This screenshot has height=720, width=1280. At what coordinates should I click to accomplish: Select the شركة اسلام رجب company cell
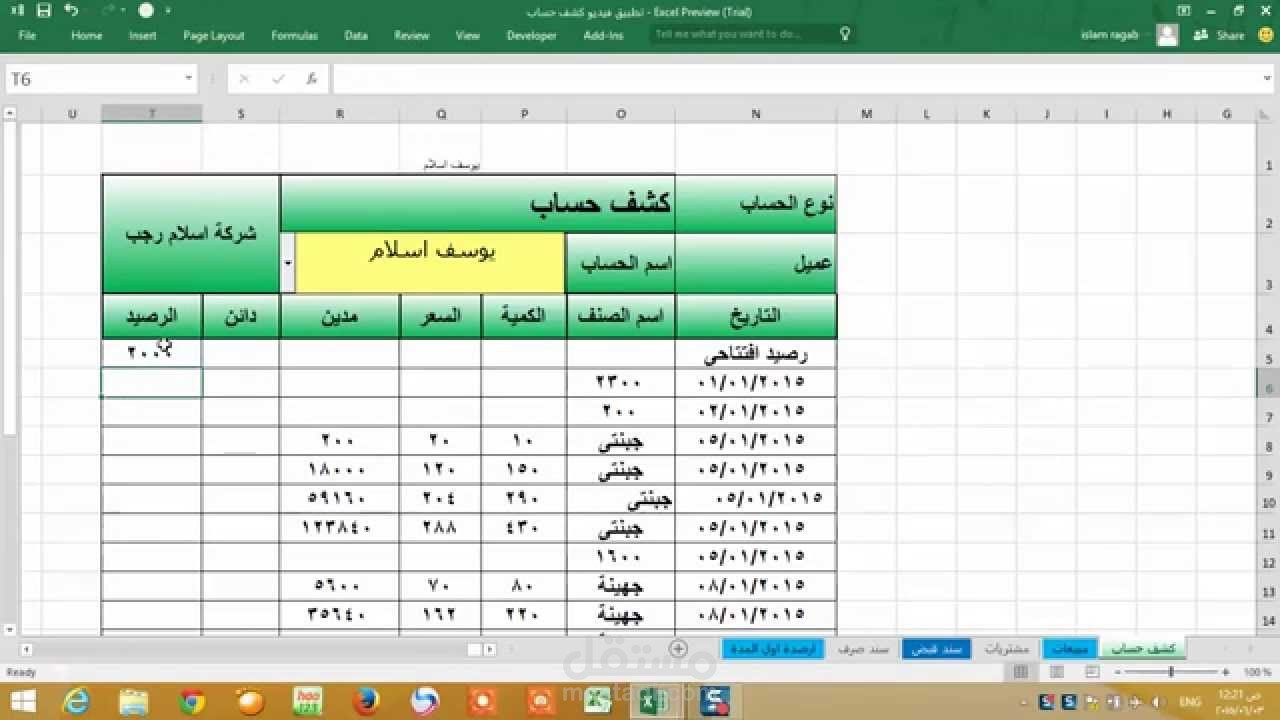[191, 234]
